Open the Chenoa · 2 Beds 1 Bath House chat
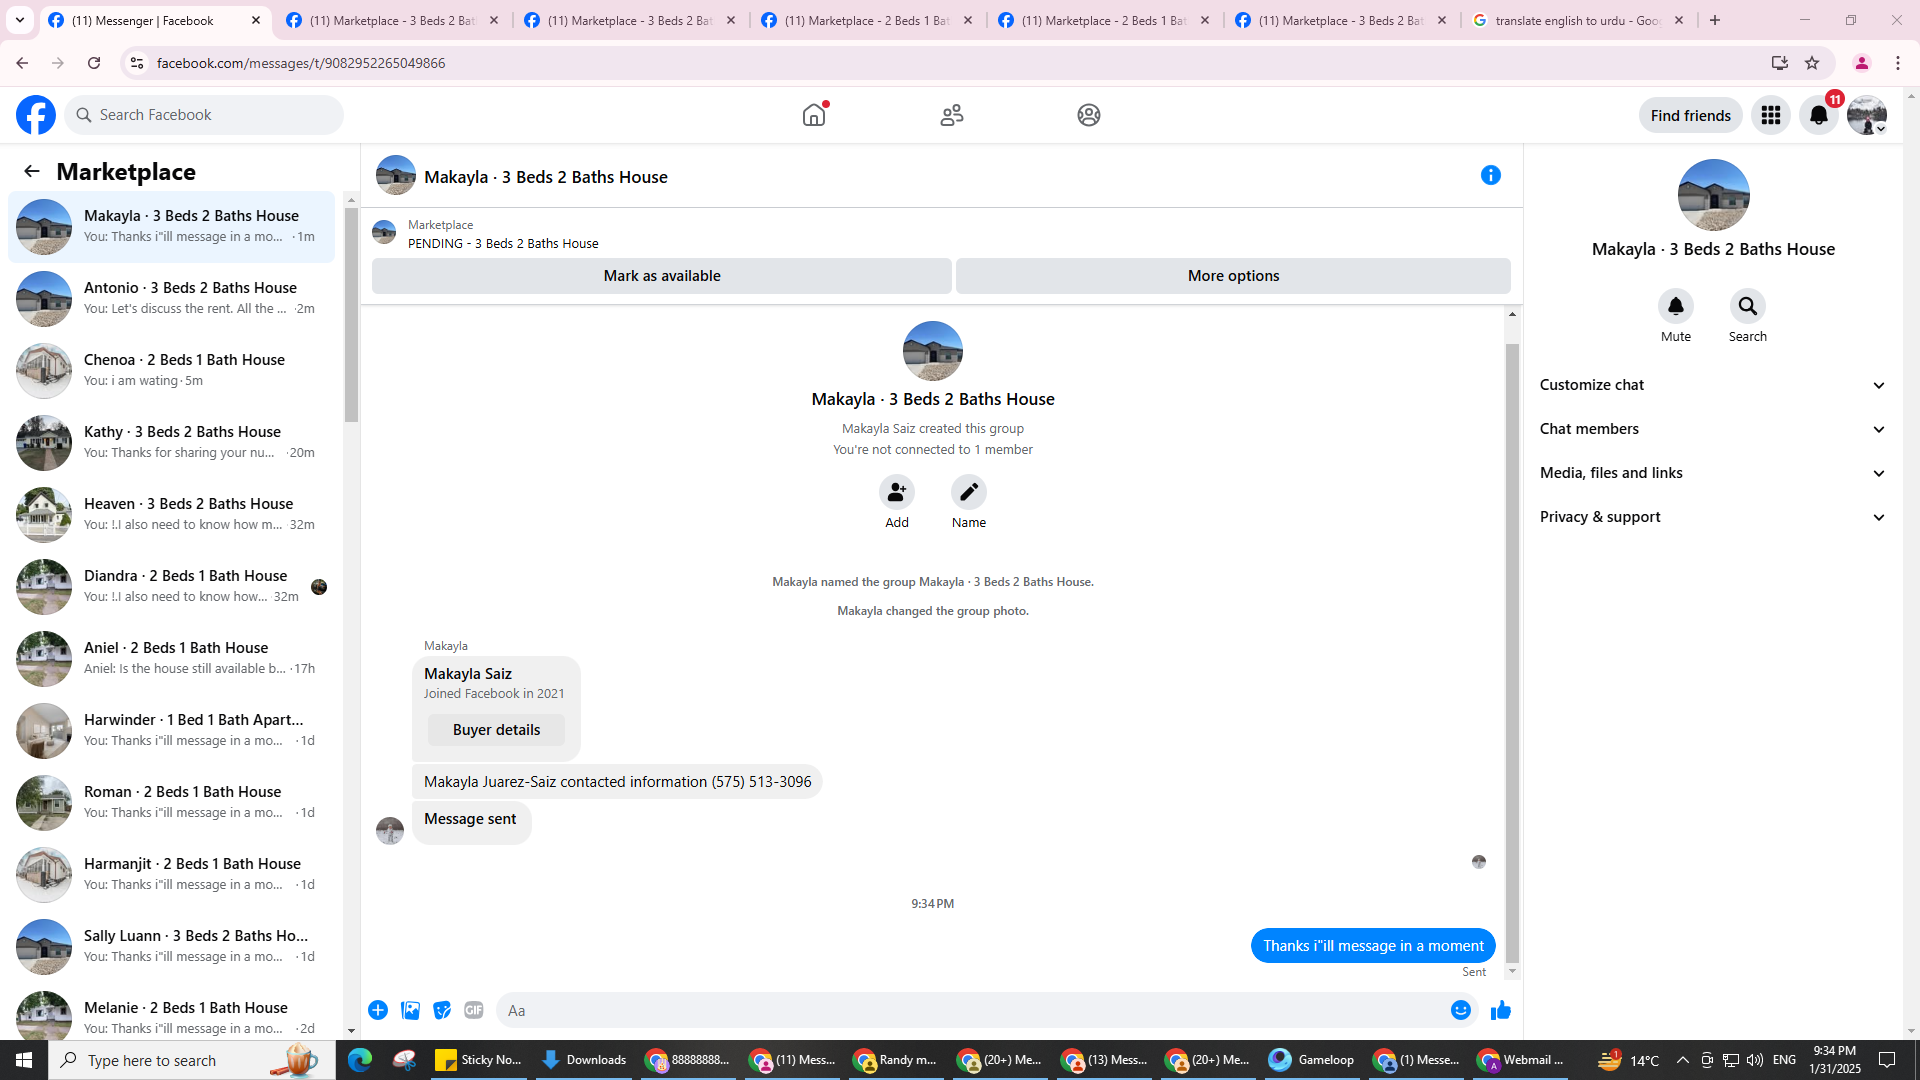The width and height of the screenshot is (1920, 1080). click(172, 371)
